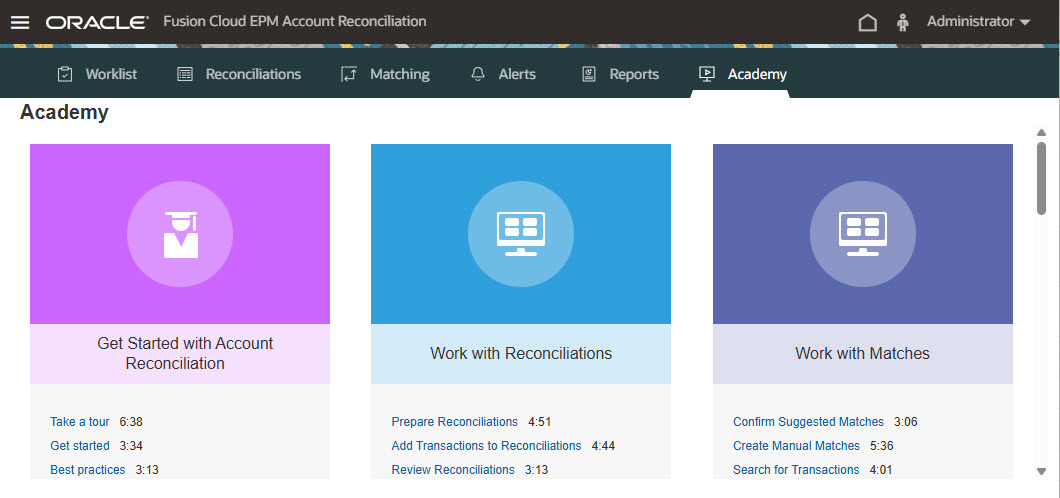1060x498 pixels.
Task: Click the Alerts bell icon
Action: pyautogui.click(x=478, y=74)
